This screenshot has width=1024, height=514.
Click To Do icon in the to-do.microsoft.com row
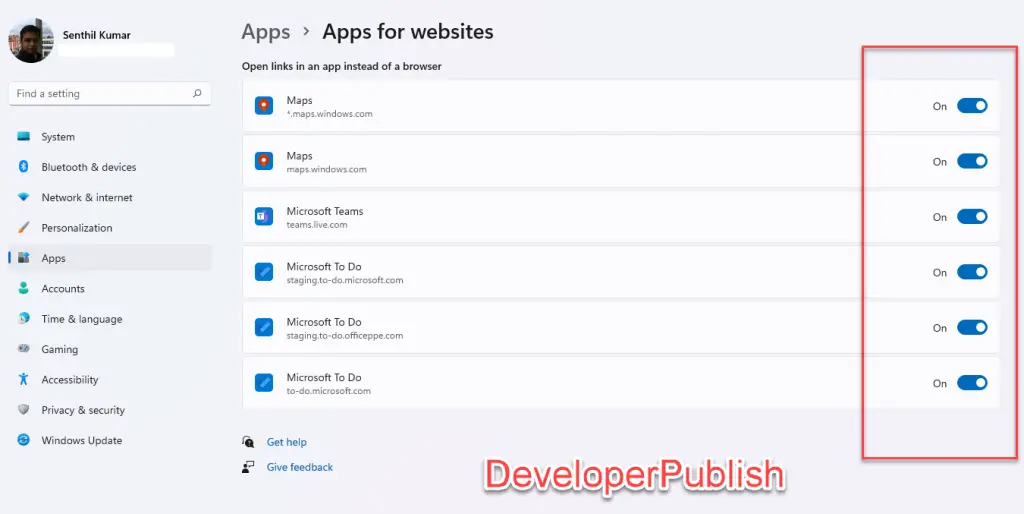[264, 383]
